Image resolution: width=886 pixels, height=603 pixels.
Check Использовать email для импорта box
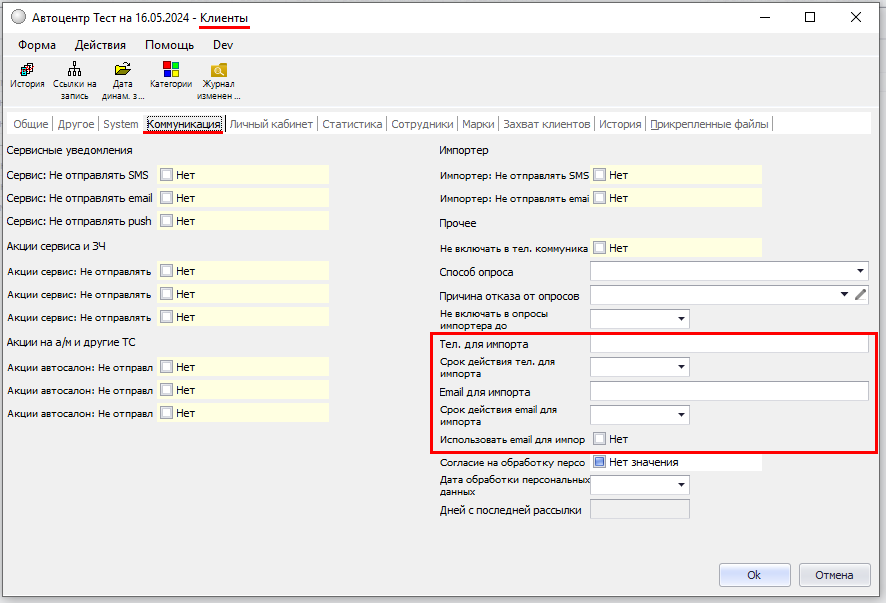[600, 439]
